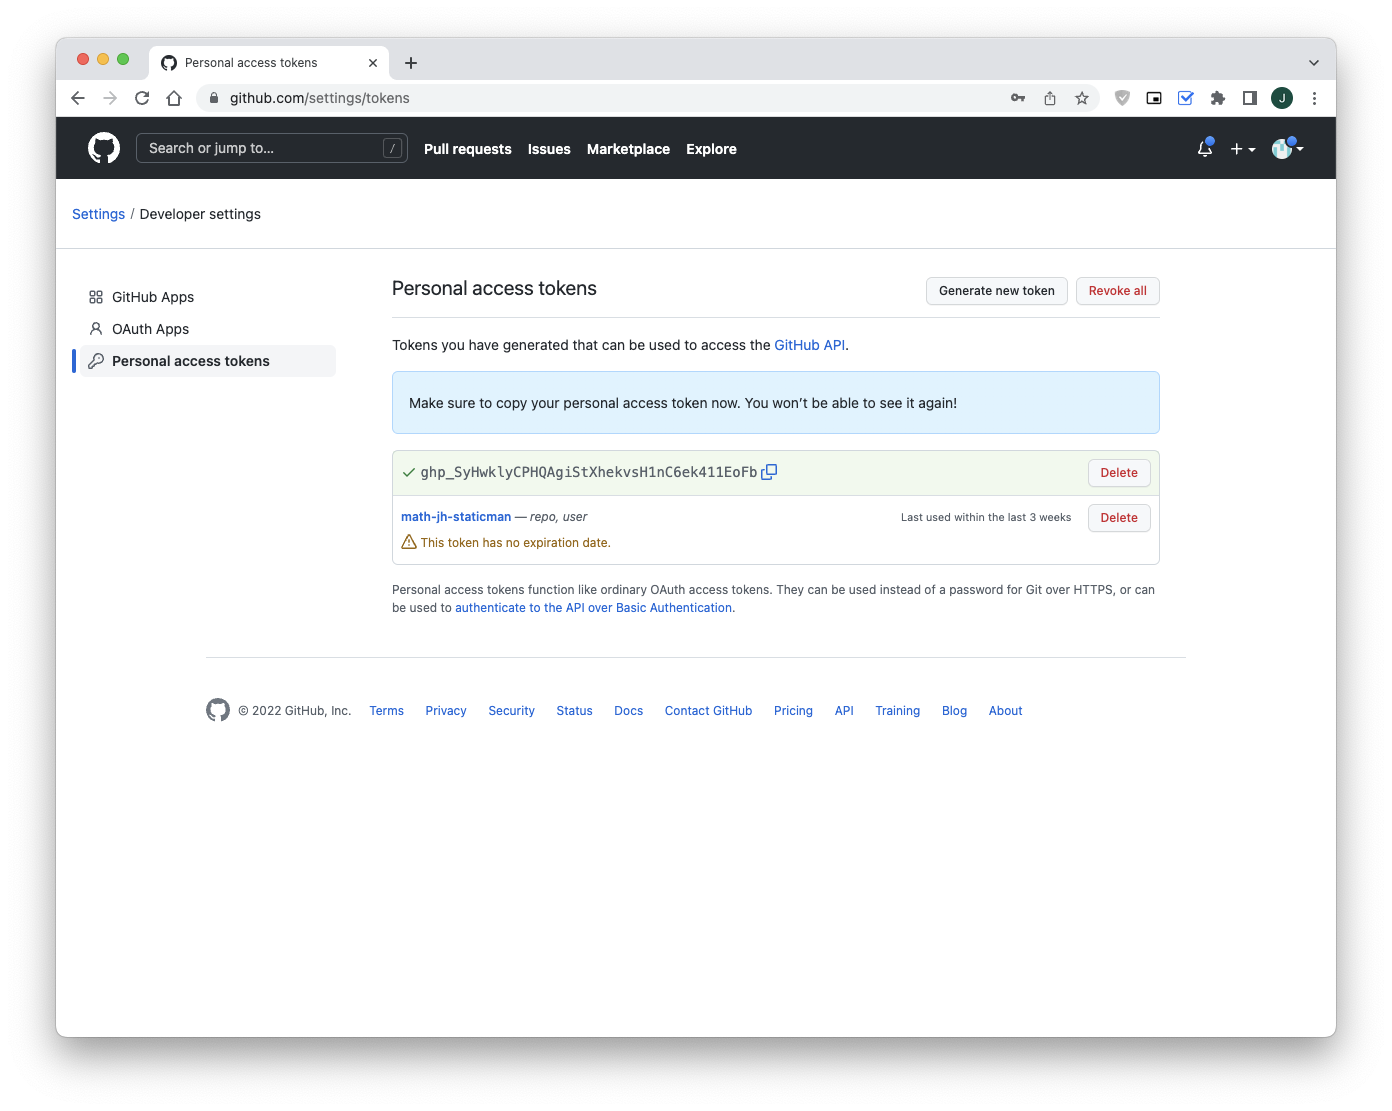Expand the tab search chevron
The width and height of the screenshot is (1392, 1111).
tap(1314, 63)
